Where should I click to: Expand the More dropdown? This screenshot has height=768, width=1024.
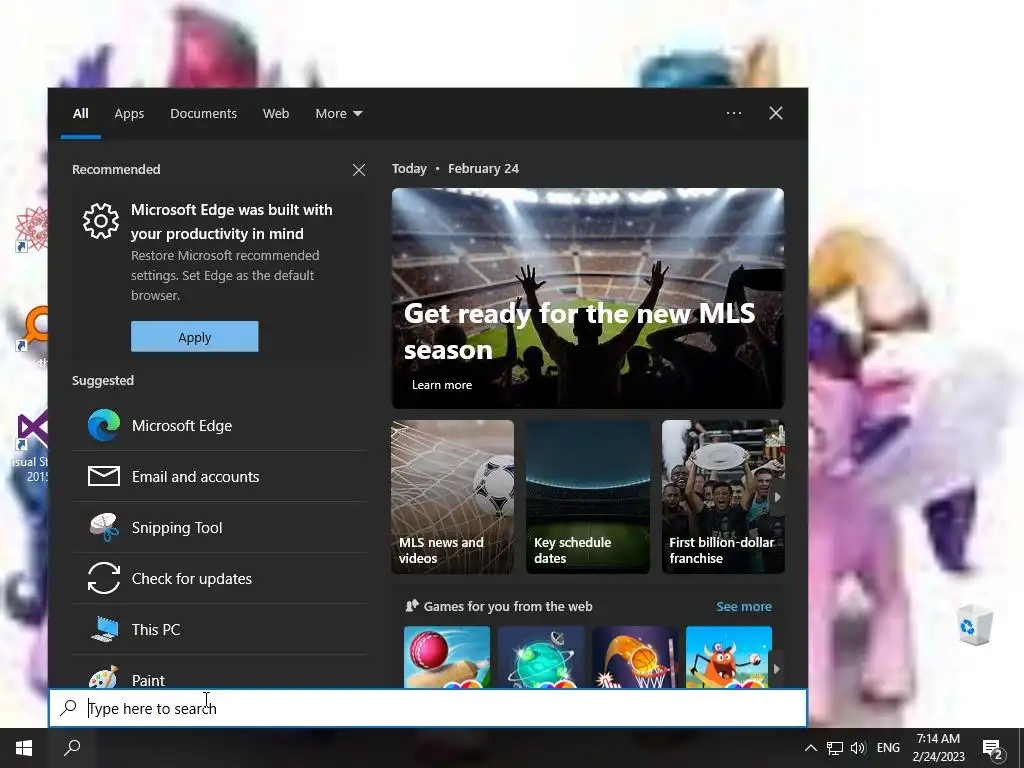tap(338, 114)
